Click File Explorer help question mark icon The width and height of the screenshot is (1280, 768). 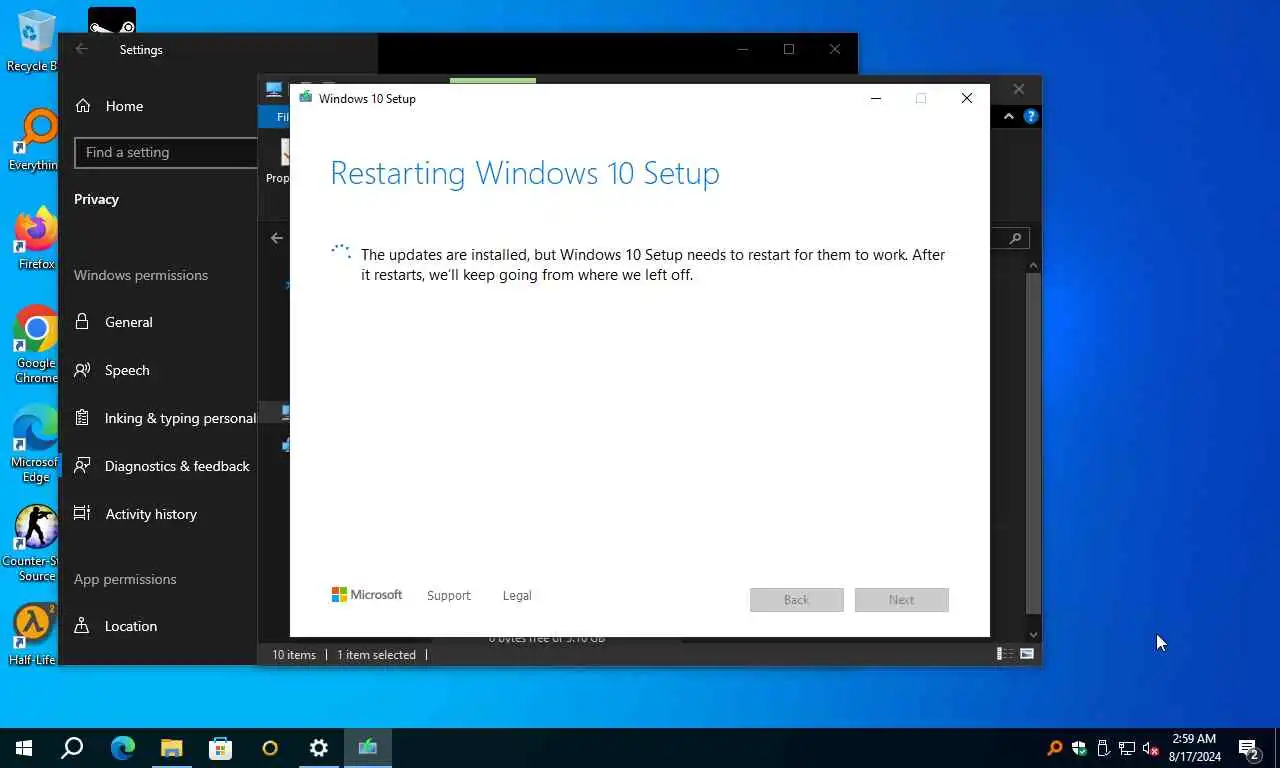1031,116
